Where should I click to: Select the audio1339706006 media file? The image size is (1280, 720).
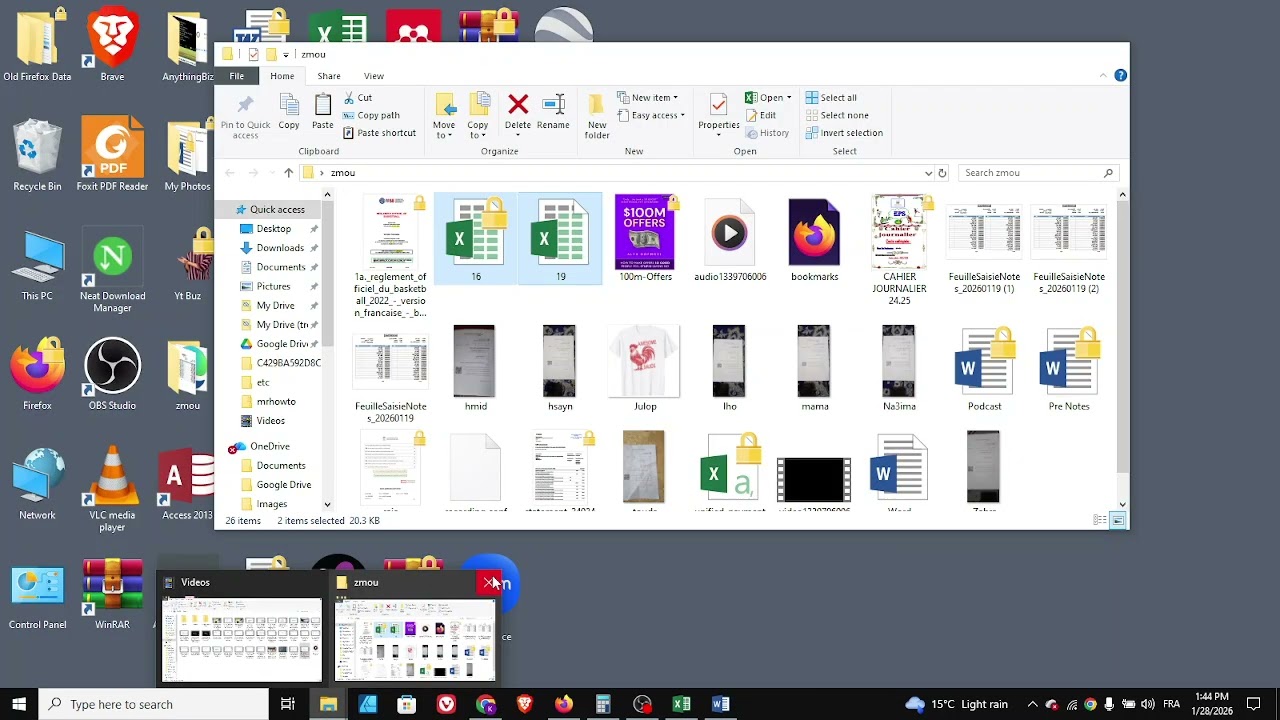(x=730, y=239)
